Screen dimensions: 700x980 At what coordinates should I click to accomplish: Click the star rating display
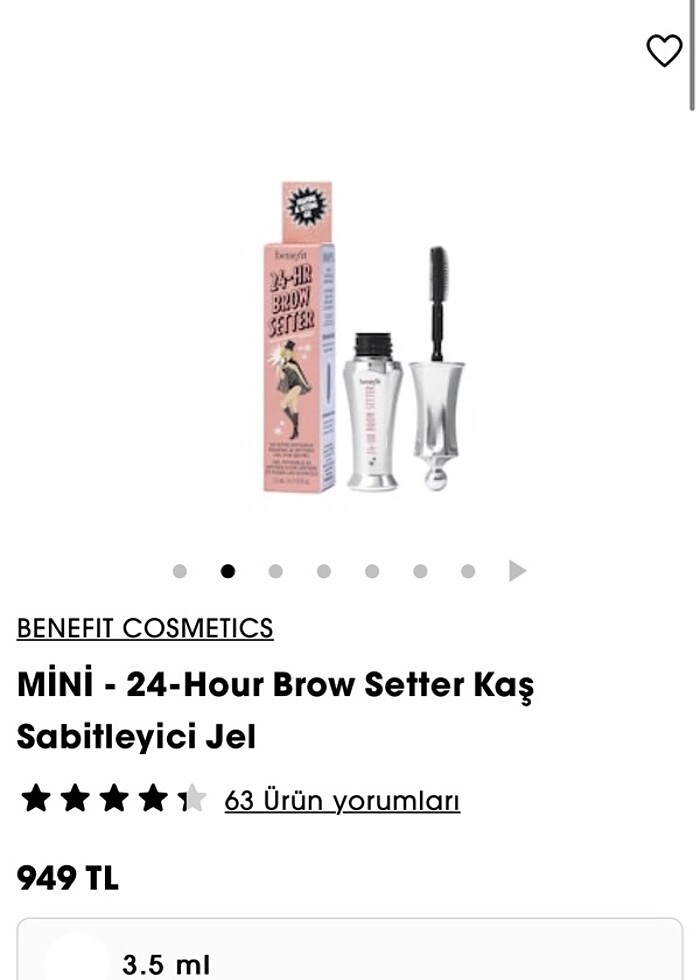point(114,799)
